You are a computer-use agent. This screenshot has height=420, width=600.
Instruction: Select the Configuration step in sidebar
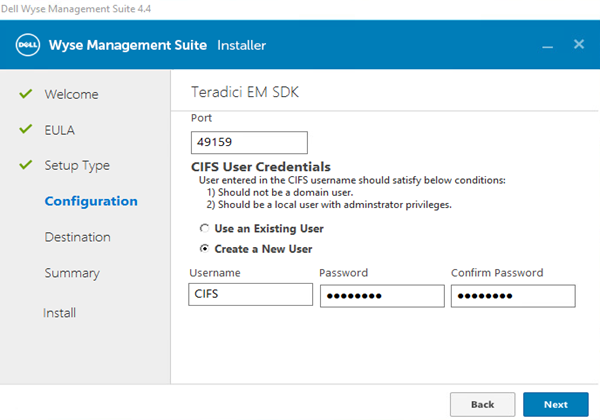[91, 201]
